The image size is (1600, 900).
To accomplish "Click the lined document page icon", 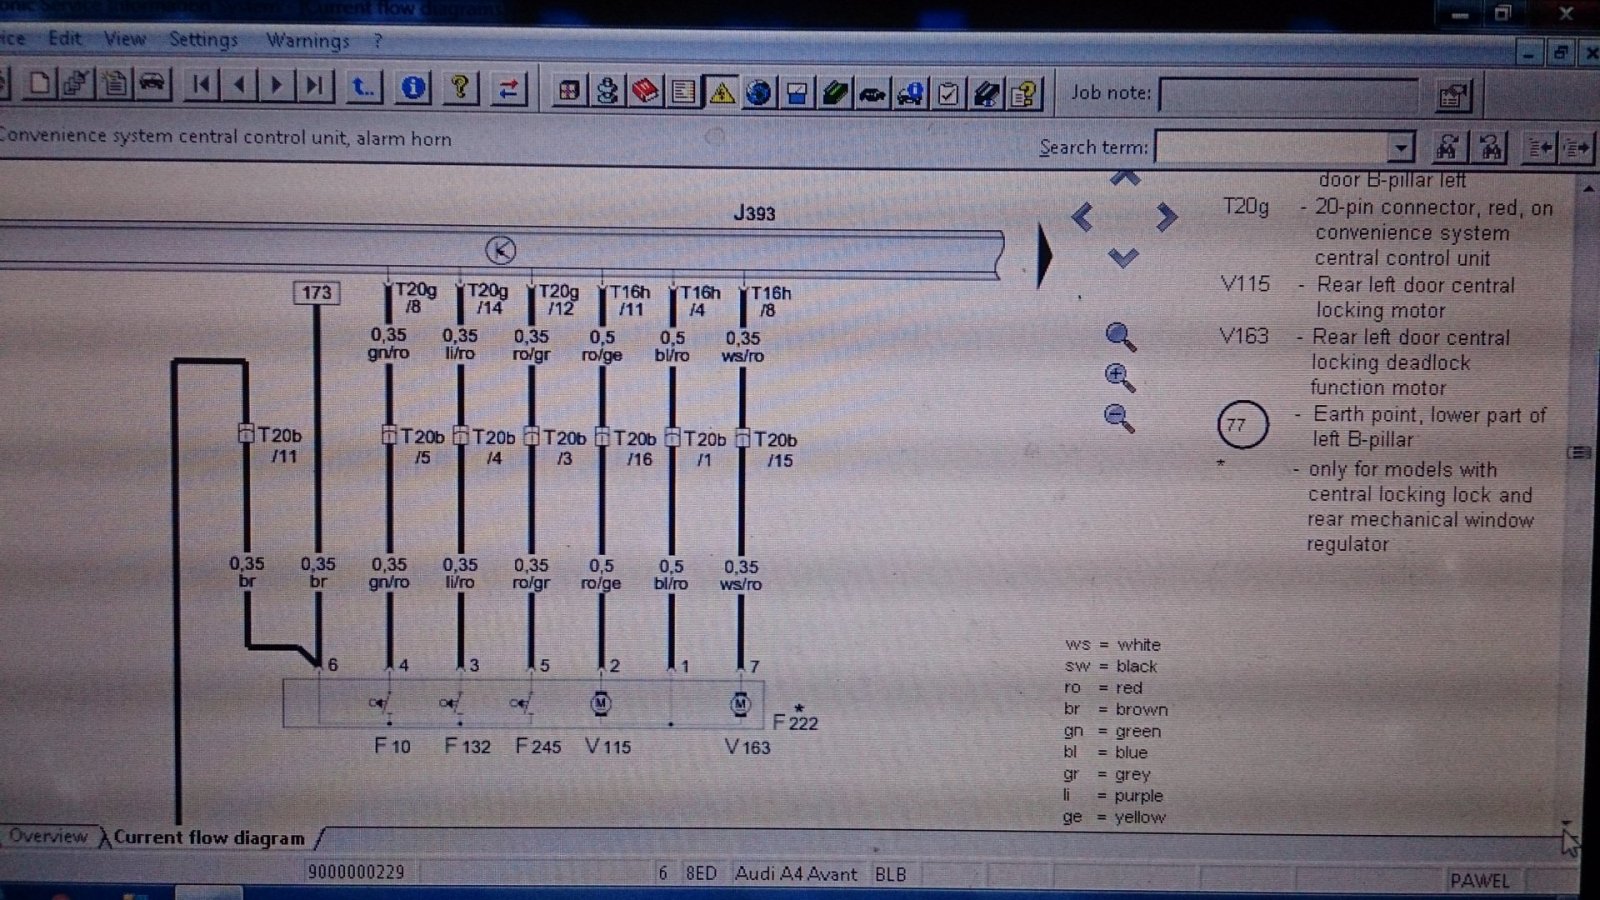I will [684, 93].
